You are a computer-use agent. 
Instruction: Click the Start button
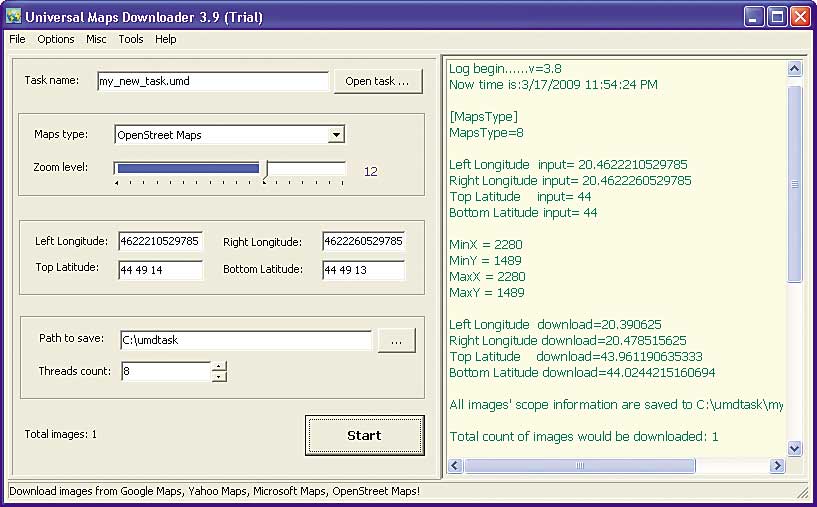click(x=365, y=436)
